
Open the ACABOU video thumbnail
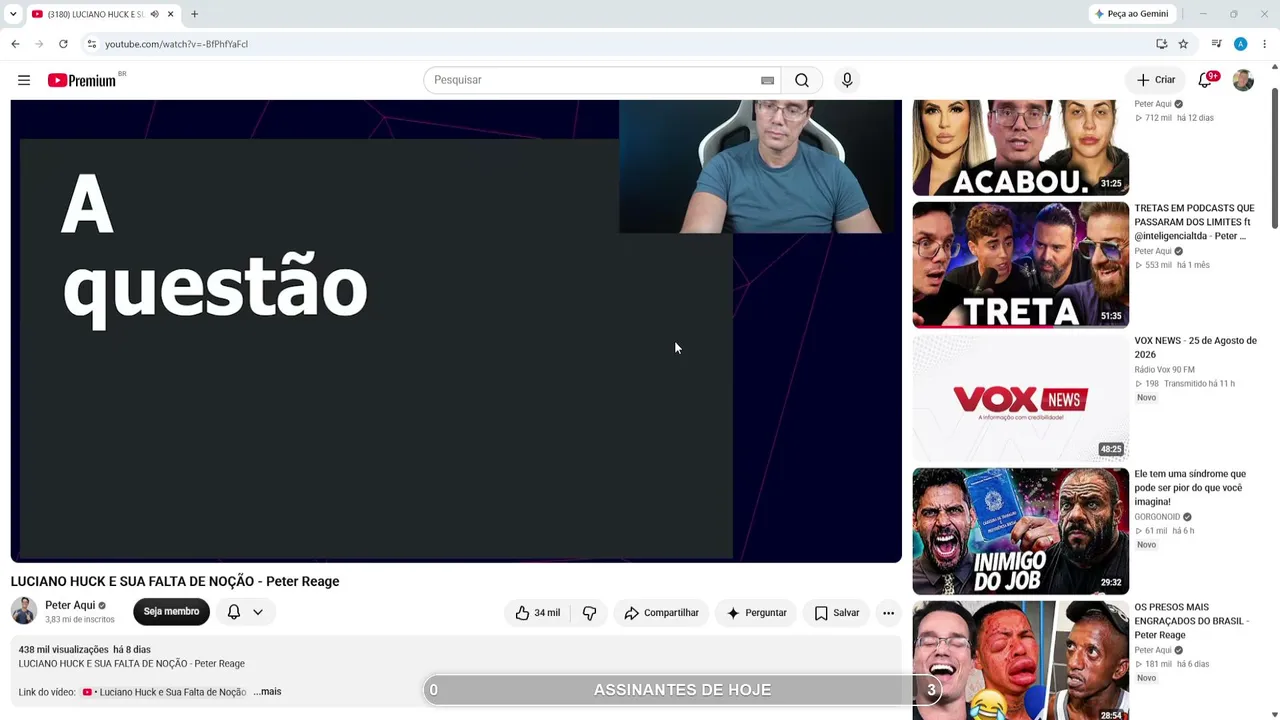(x=1020, y=148)
